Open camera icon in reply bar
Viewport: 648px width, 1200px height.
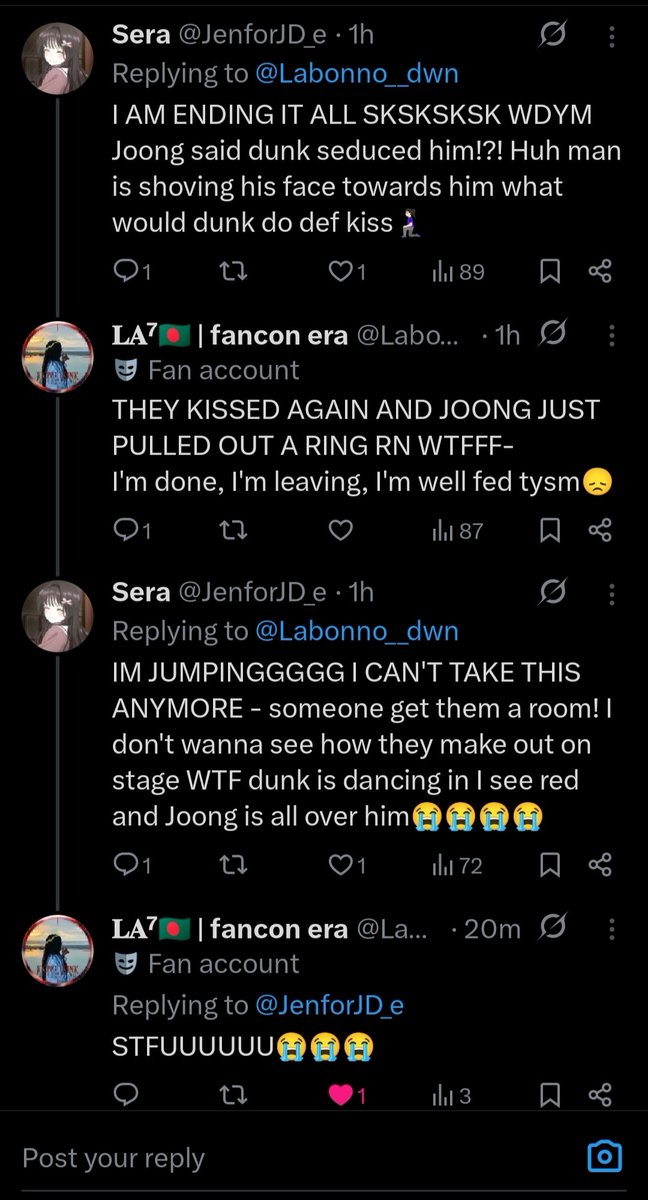pos(603,1158)
